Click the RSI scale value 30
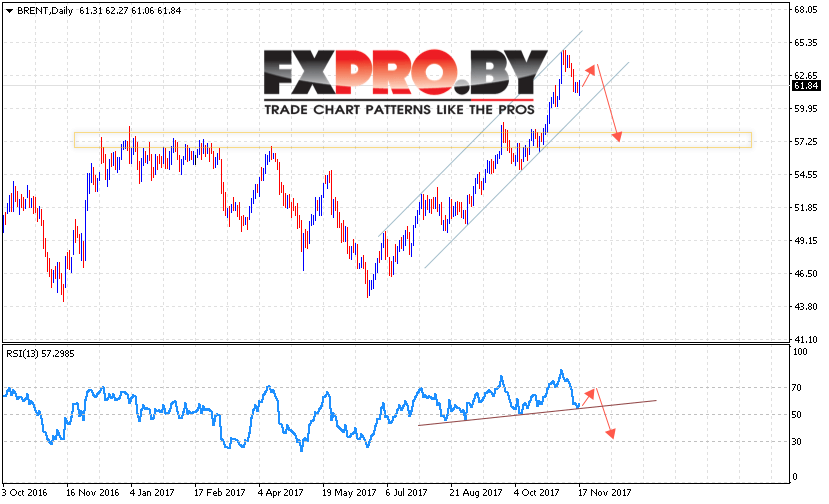This screenshot has width=829, height=504. 799,442
